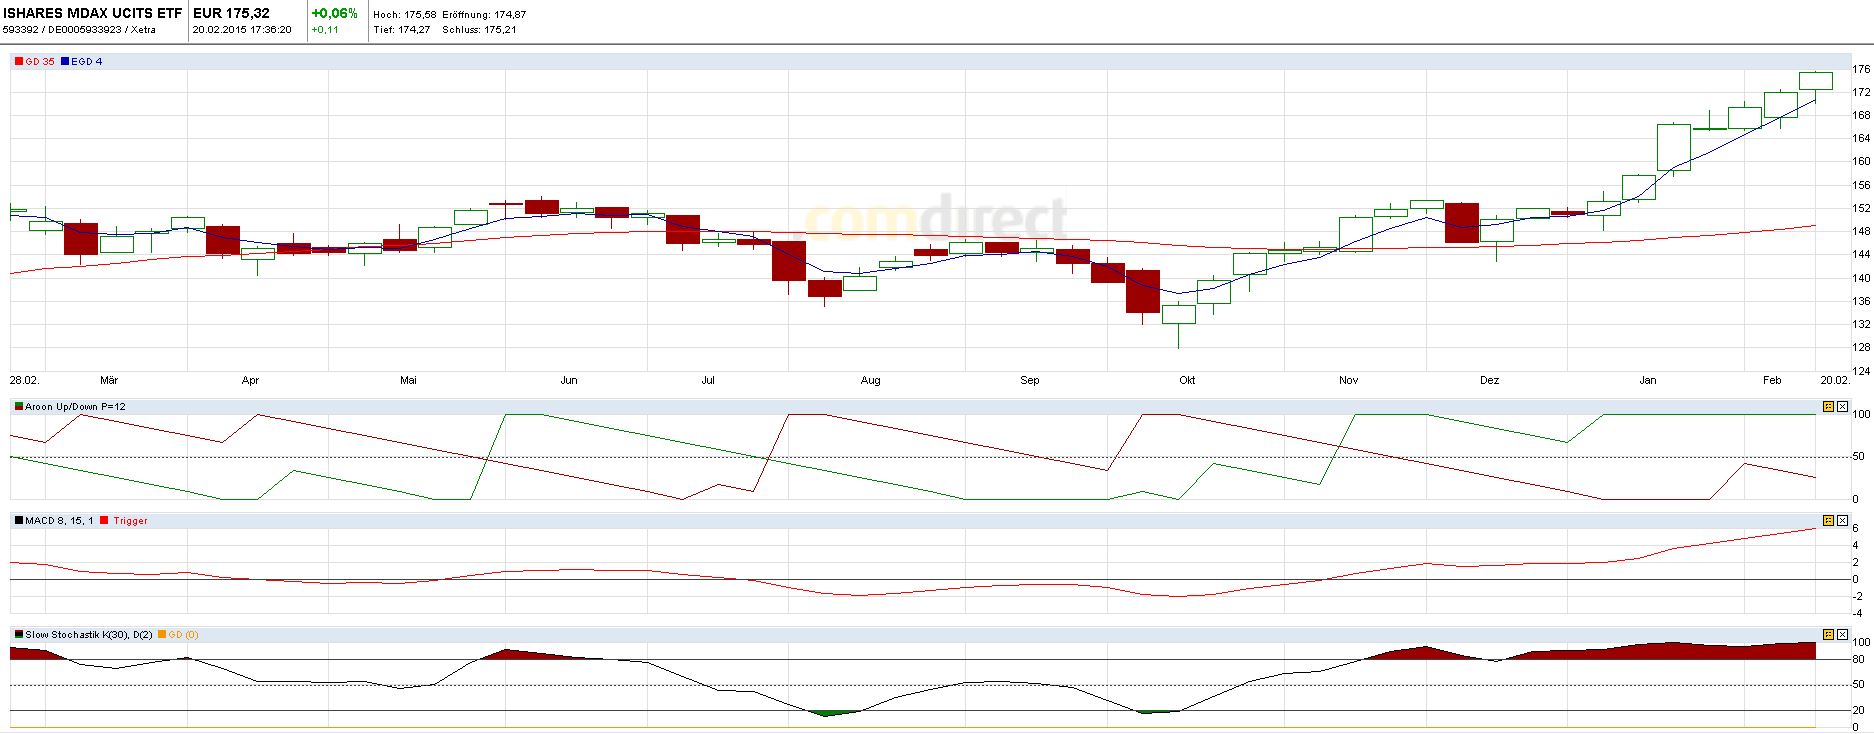
Task: Click the Tief: 174,27 value
Action: pyautogui.click(x=402, y=30)
